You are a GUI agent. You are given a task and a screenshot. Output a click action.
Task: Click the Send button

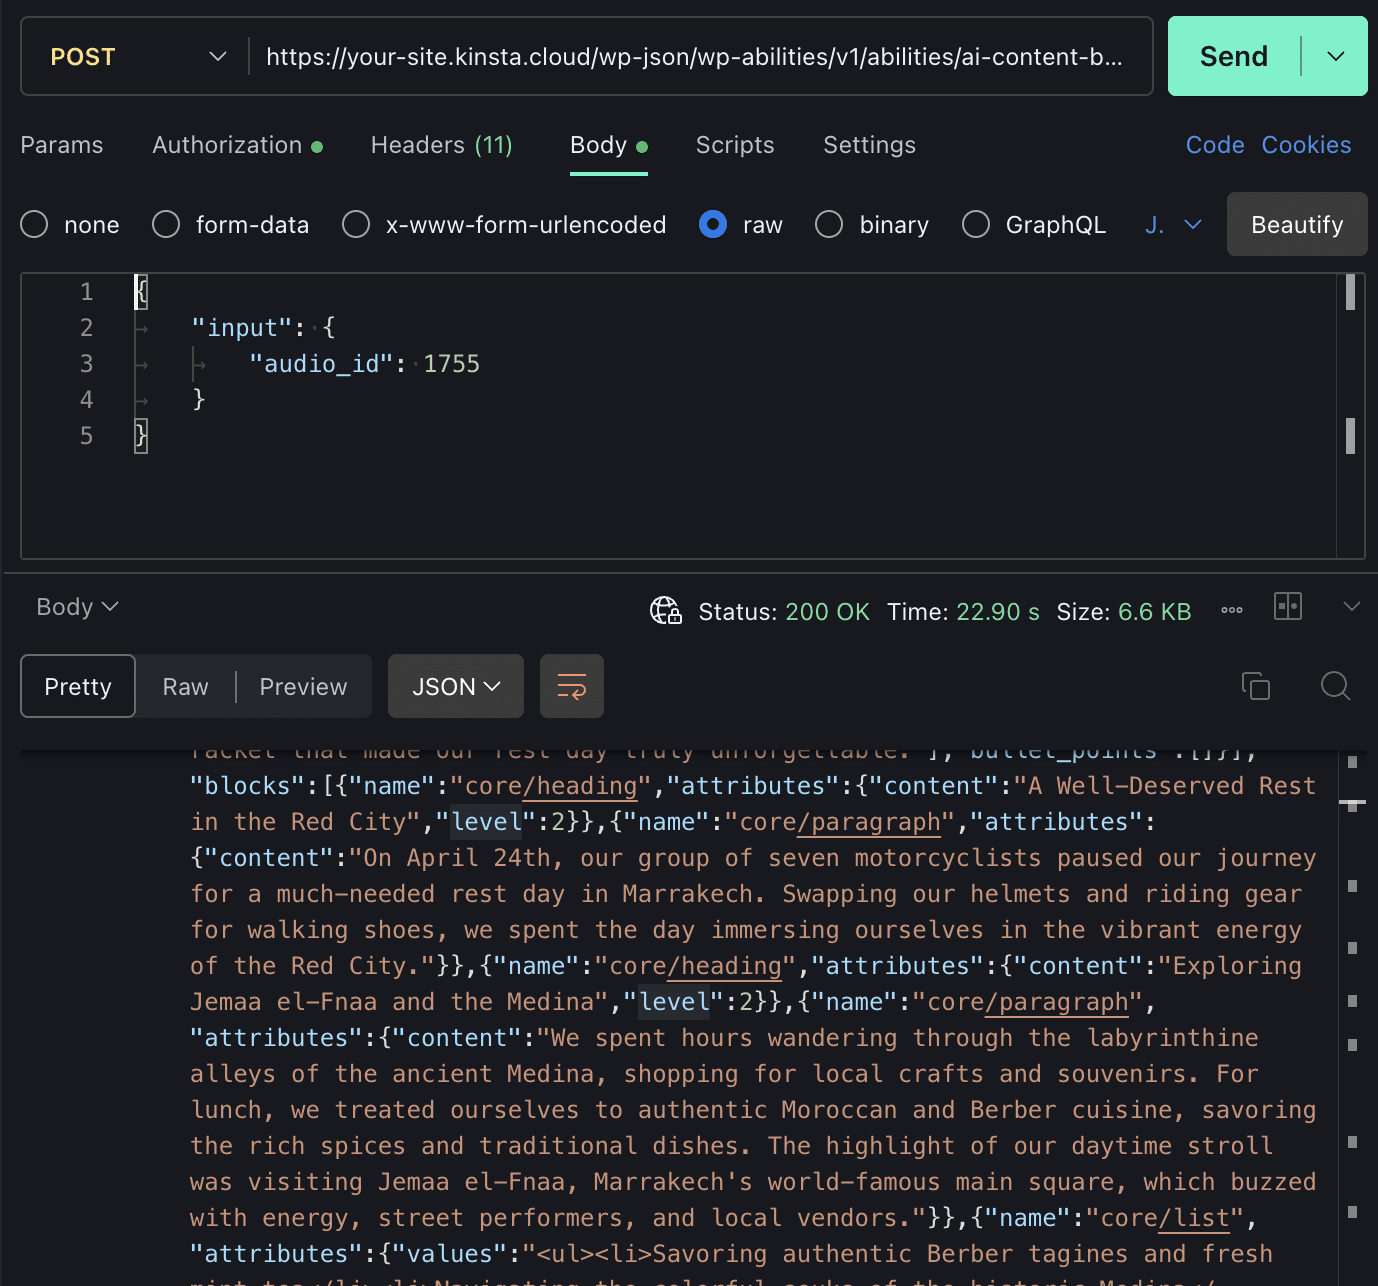1234,56
